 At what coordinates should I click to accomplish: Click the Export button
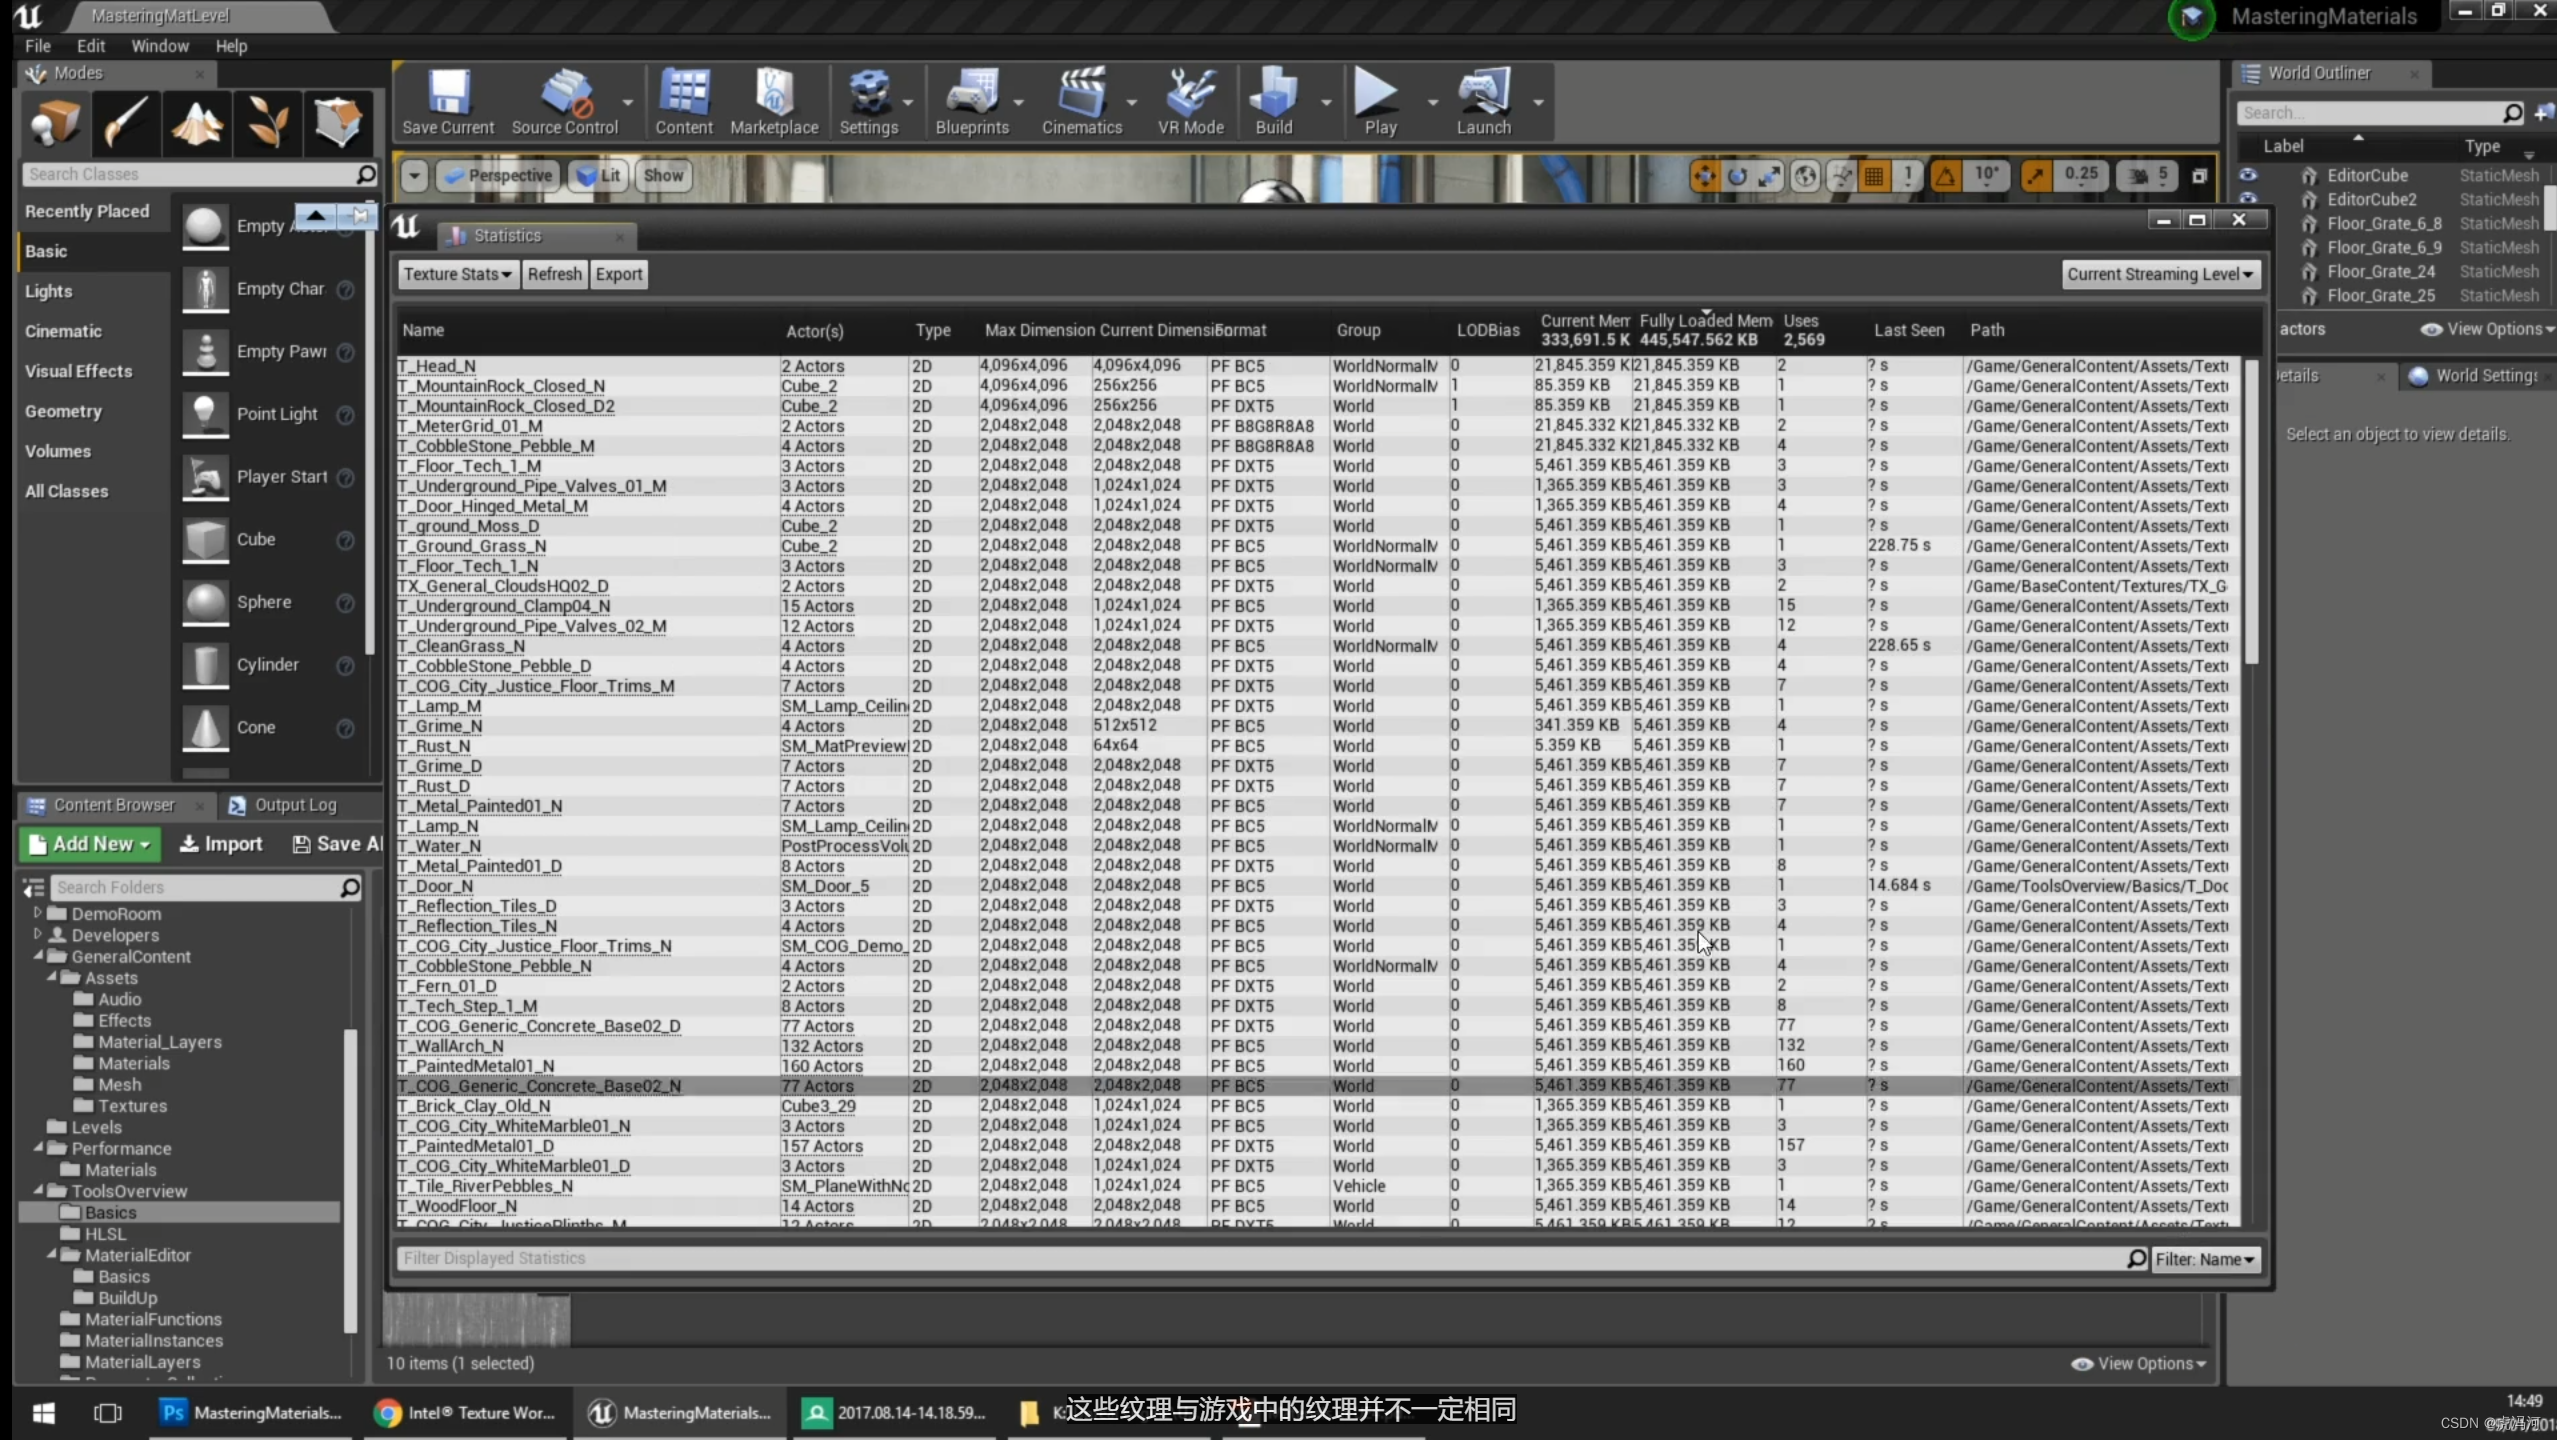(x=619, y=274)
